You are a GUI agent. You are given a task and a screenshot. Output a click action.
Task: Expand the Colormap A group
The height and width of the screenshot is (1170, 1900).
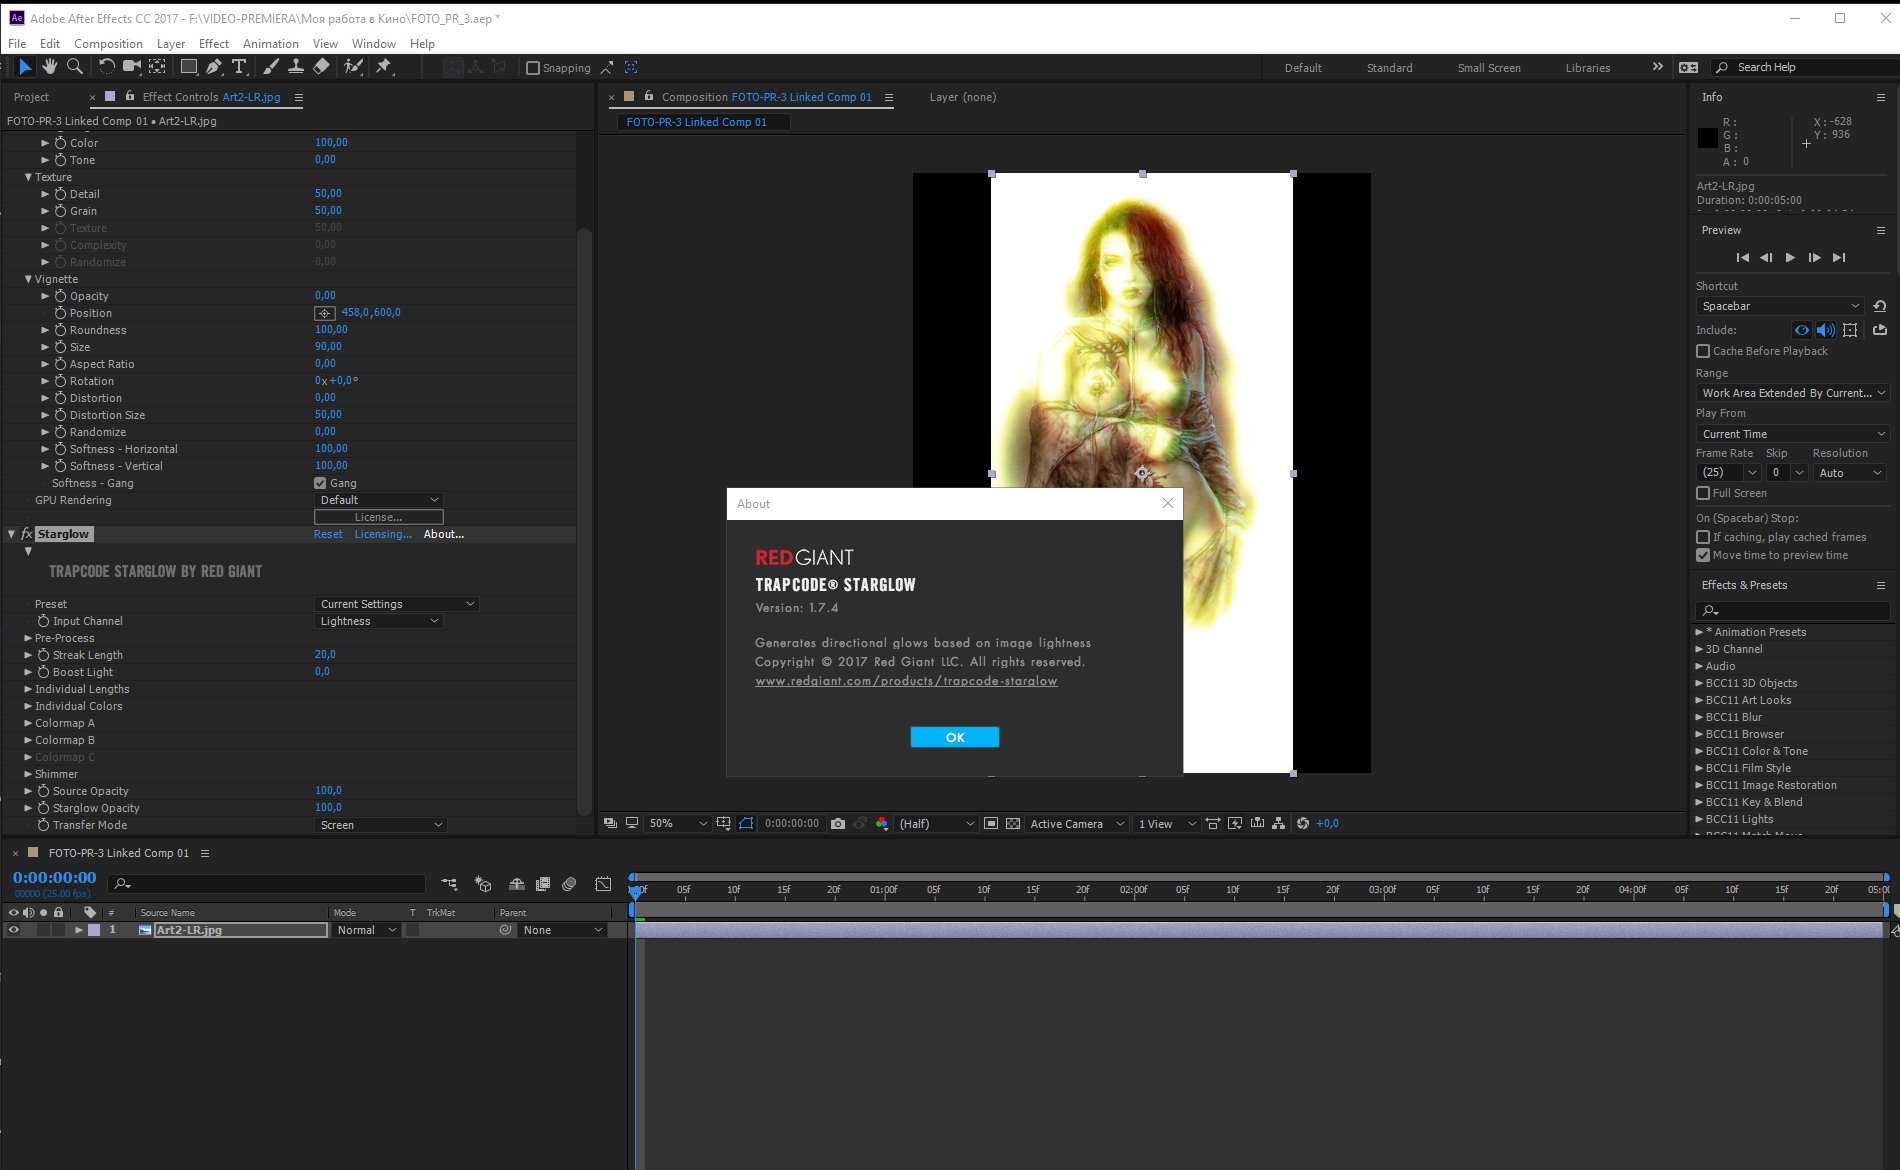(28, 723)
